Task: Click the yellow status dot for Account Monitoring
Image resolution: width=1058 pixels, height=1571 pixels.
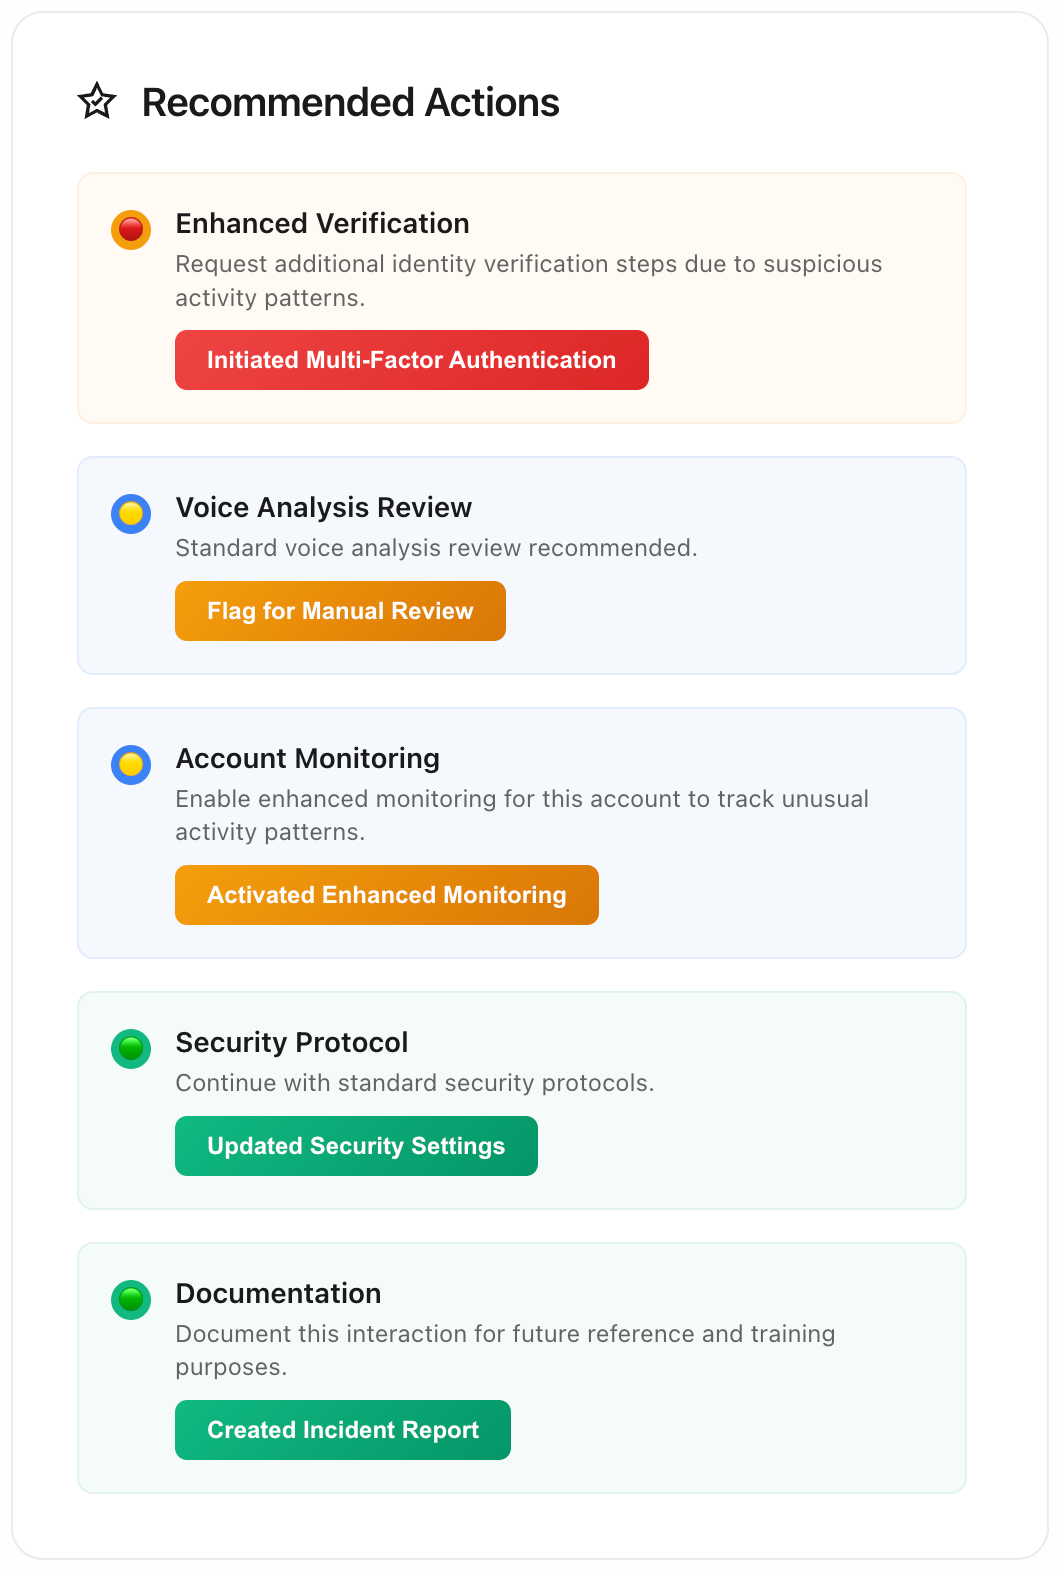Action: 131,765
